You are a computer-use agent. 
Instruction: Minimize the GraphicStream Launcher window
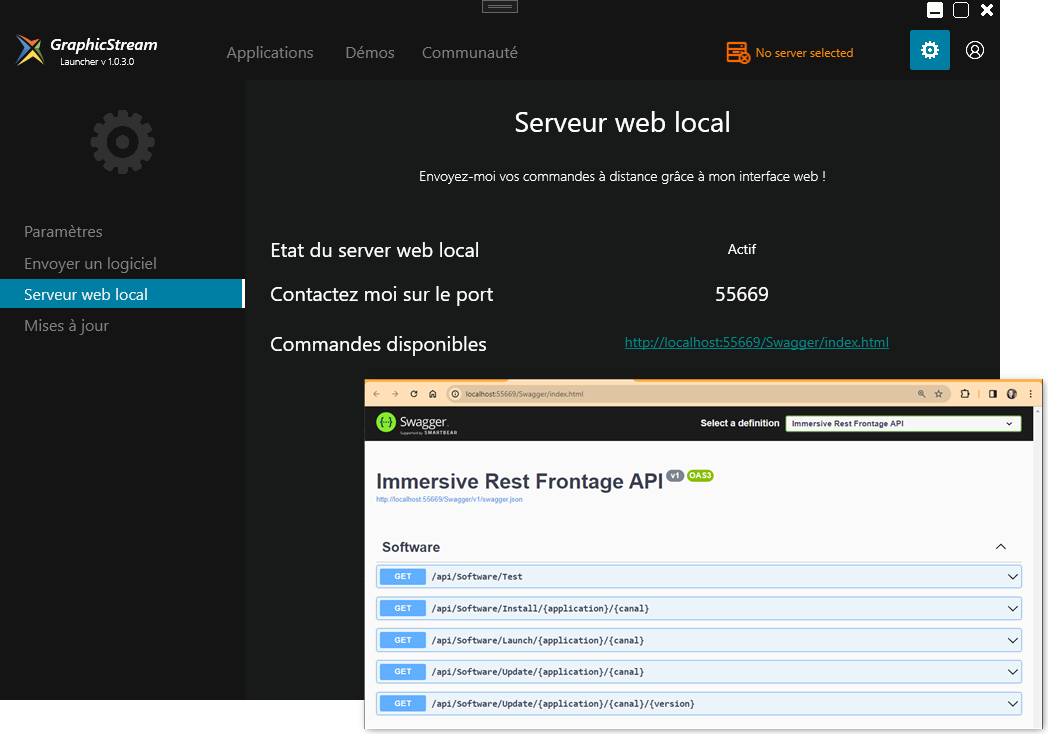click(x=935, y=10)
